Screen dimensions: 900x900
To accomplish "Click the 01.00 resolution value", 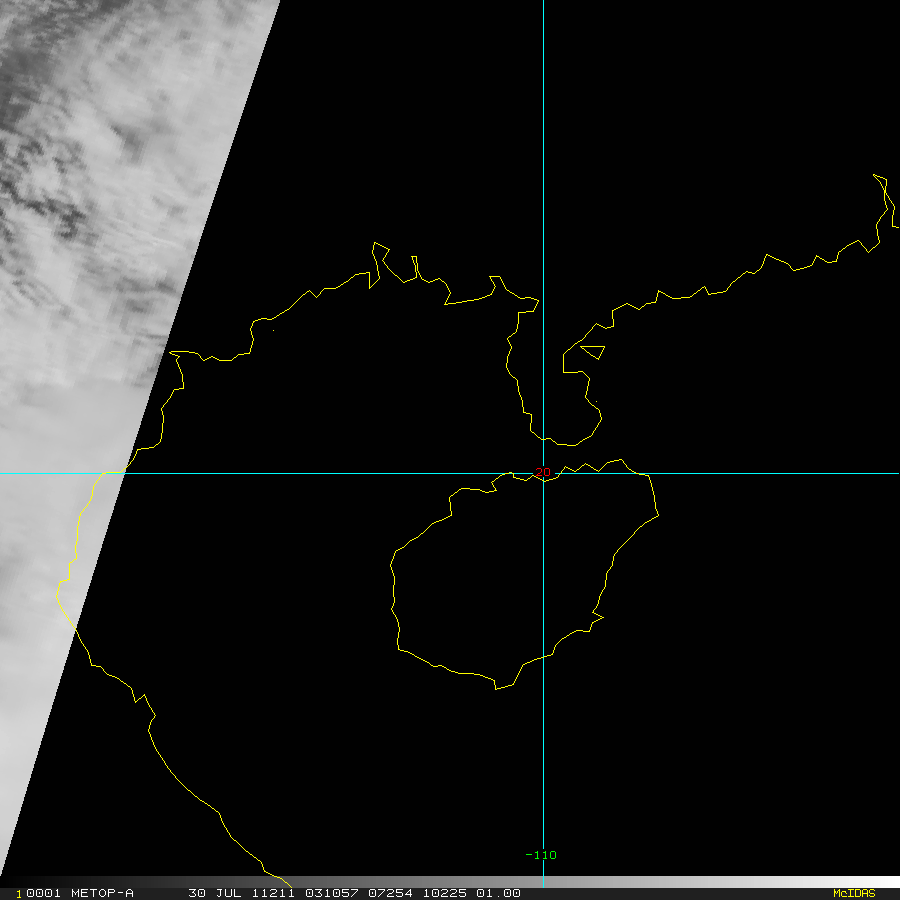I will tap(498, 893).
